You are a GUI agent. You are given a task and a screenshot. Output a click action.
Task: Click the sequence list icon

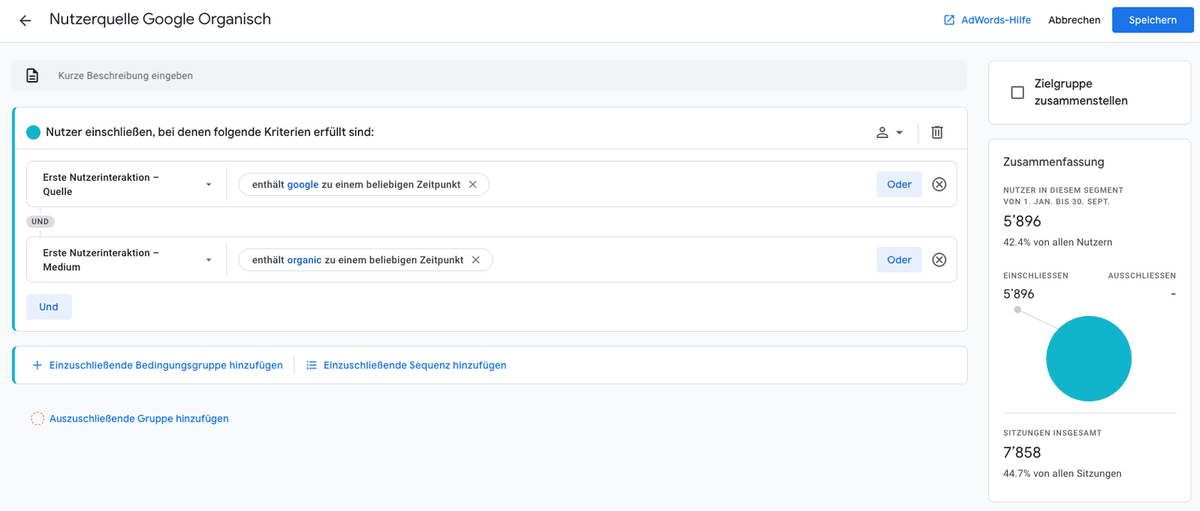point(312,365)
